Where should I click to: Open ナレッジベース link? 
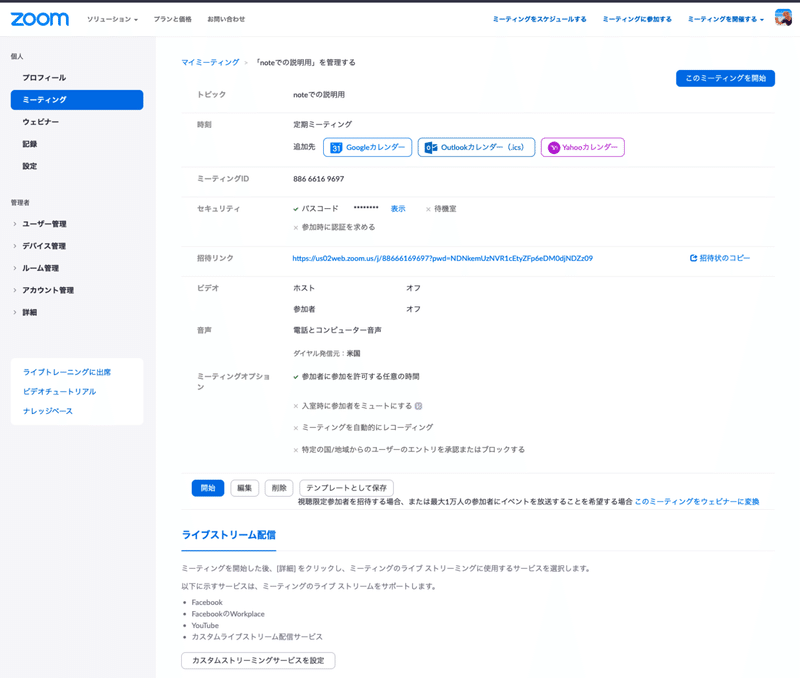48,411
